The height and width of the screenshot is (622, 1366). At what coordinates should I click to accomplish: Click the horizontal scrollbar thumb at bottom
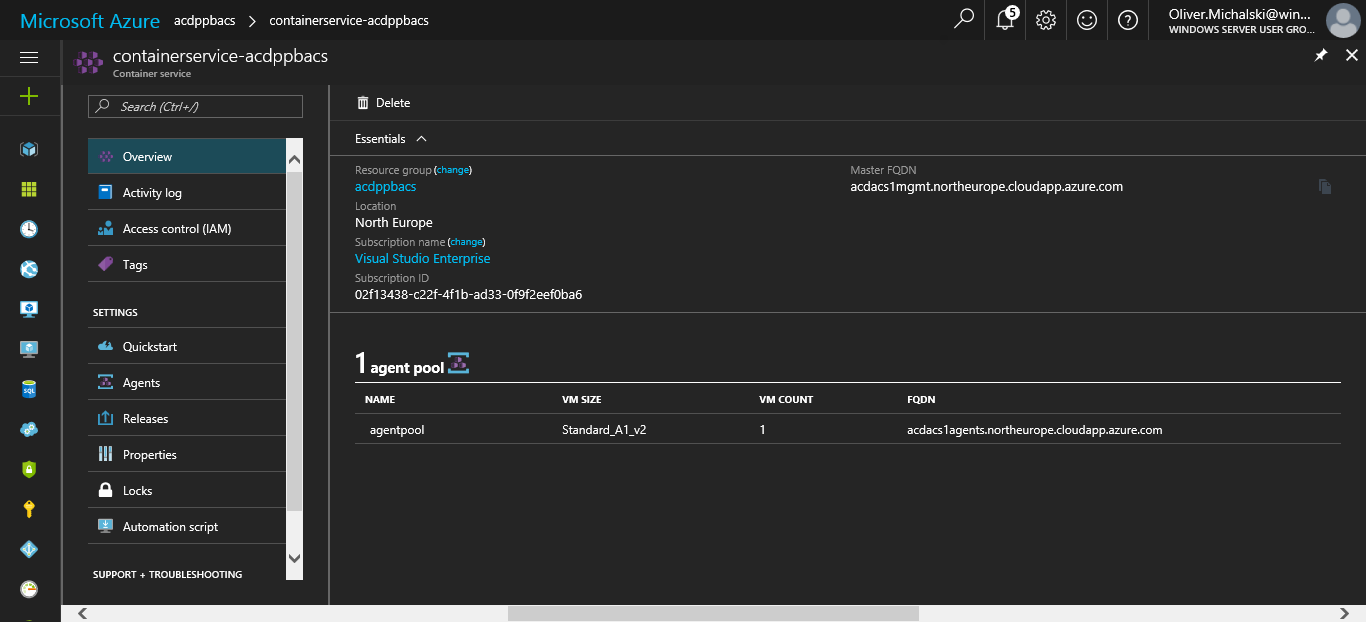[x=712, y=613]
